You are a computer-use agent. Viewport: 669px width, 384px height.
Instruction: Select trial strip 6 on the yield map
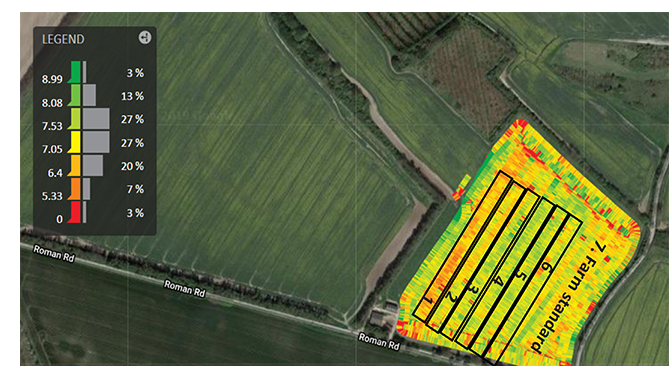[x=533, y=289]
